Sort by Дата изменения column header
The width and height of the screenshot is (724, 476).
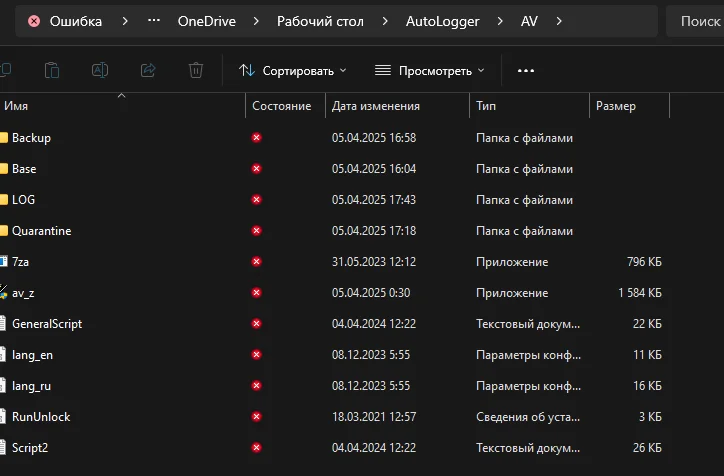point(398,106)
